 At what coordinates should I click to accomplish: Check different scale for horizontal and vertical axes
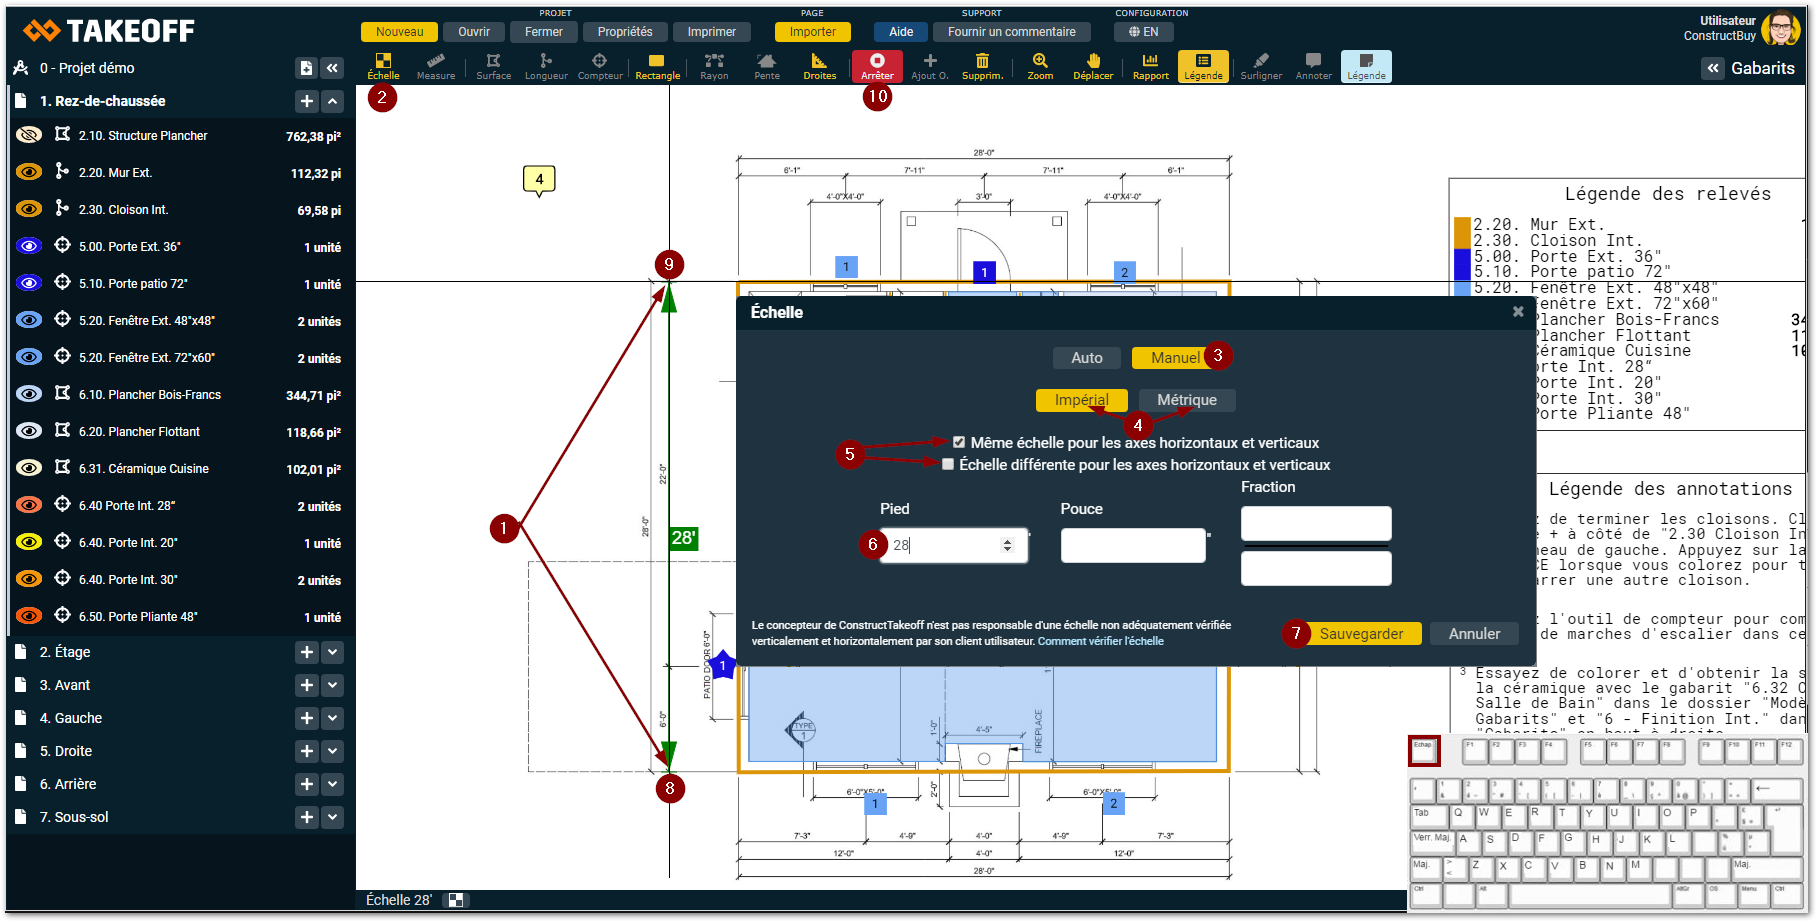(x=948, y=464)
